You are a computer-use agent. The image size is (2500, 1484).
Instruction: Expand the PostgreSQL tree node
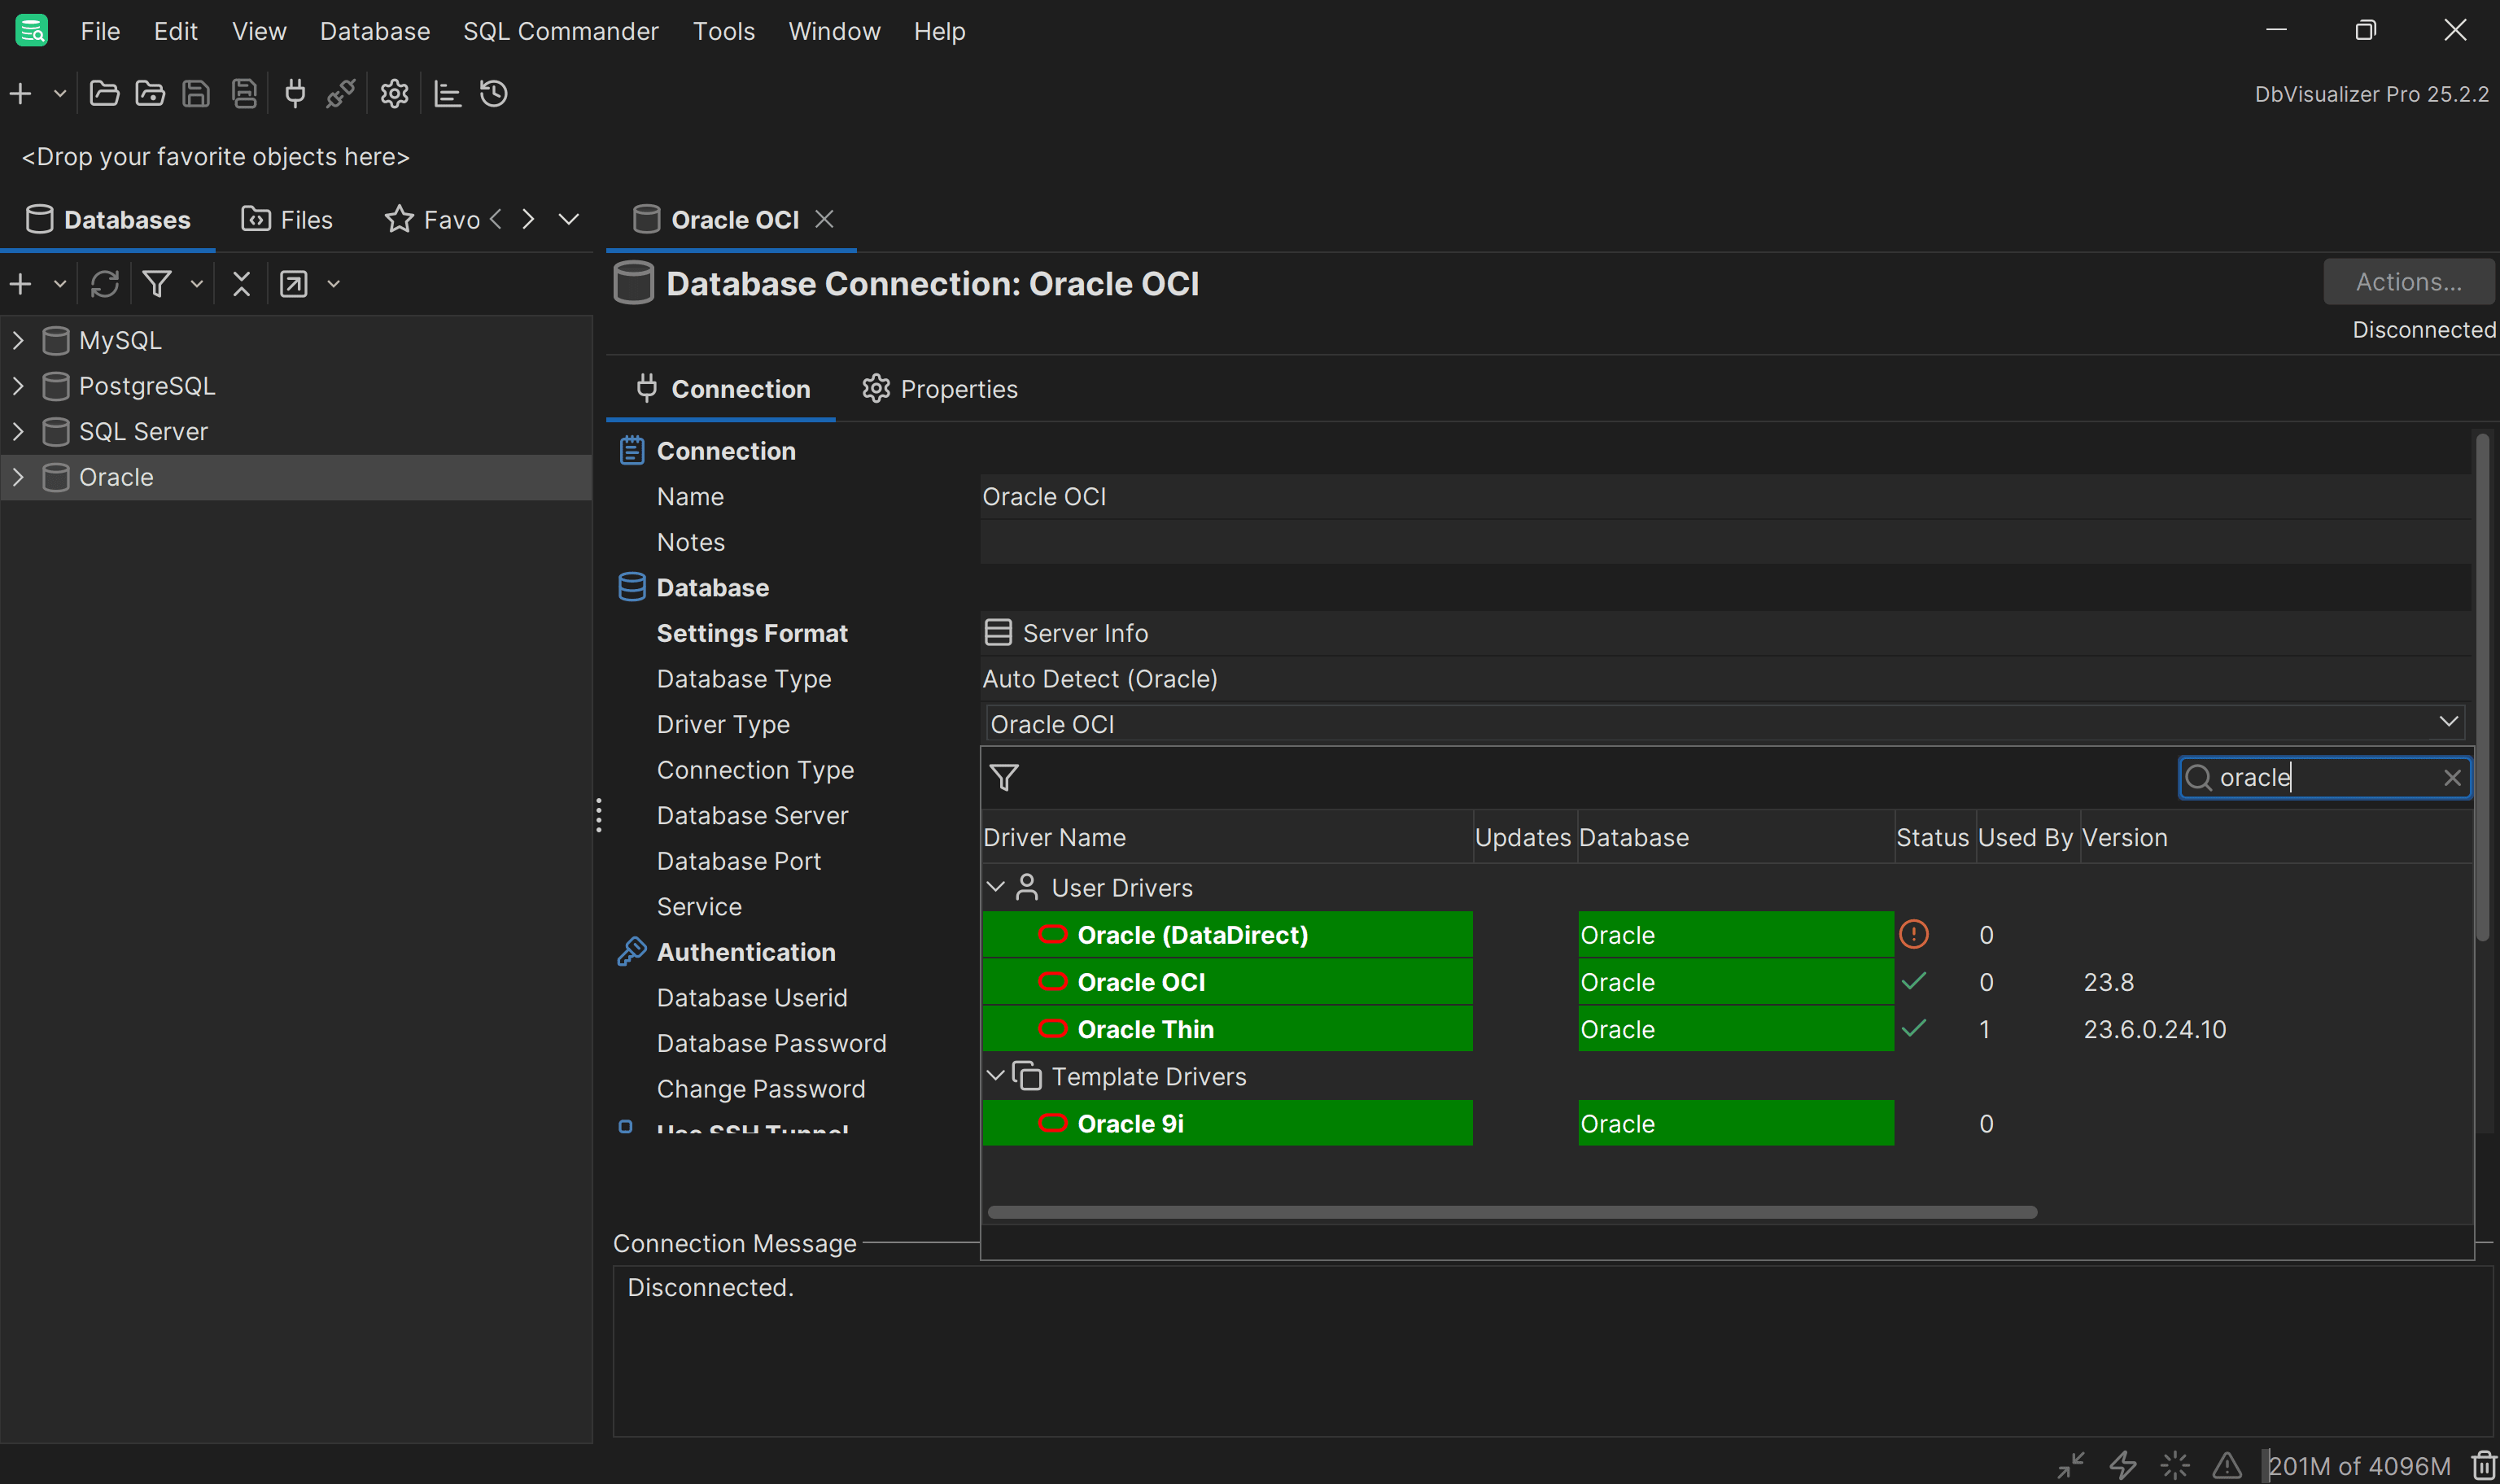[x=18, y=386]
